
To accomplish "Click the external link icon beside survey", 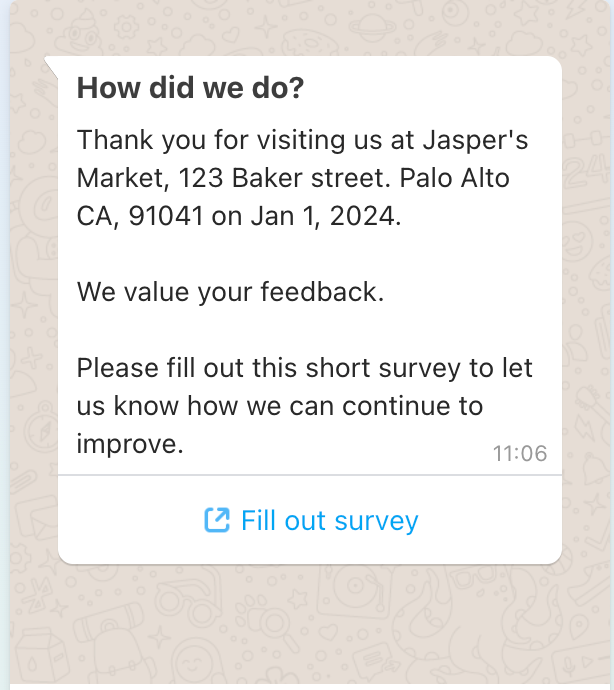I will tap(217, 520).
